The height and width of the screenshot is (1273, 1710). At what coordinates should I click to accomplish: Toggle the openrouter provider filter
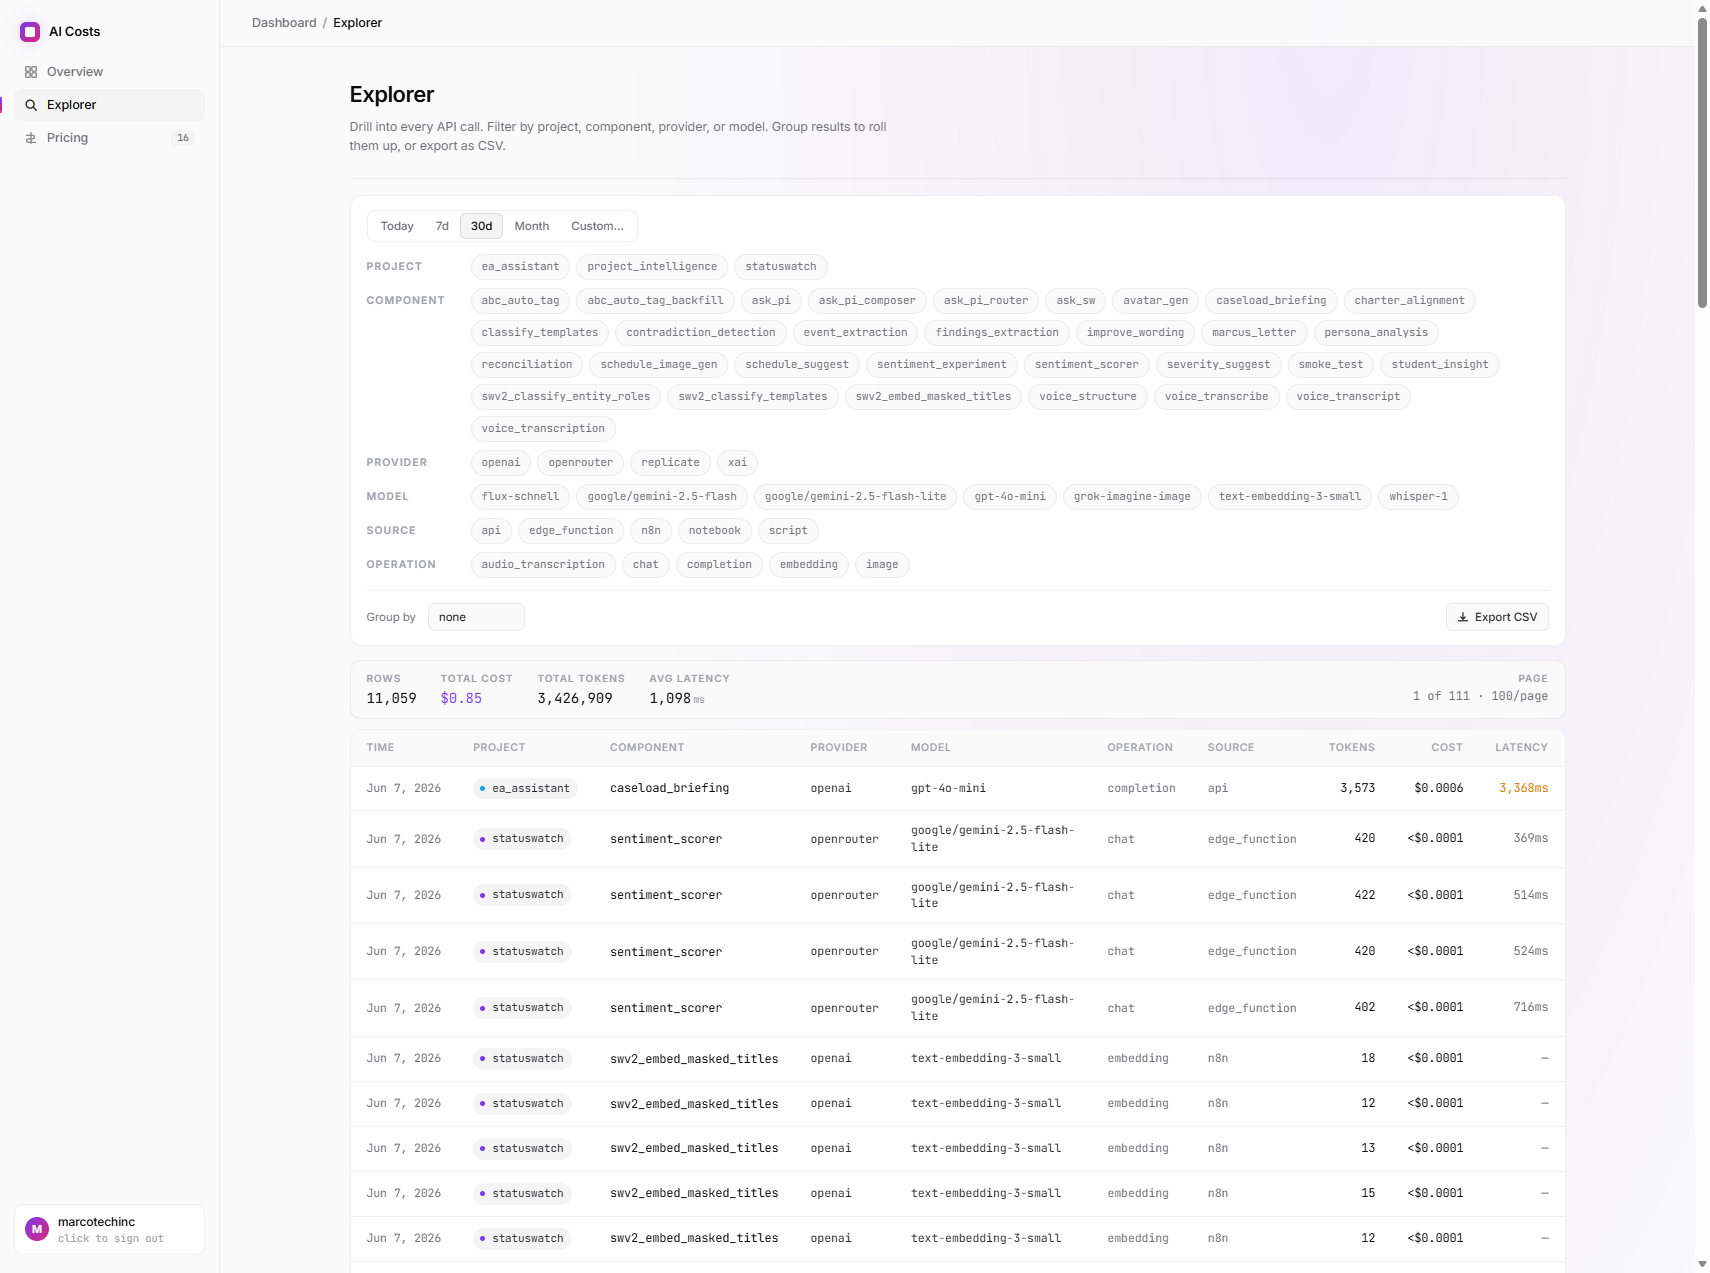pyautogui.click(x=580, y=463)
